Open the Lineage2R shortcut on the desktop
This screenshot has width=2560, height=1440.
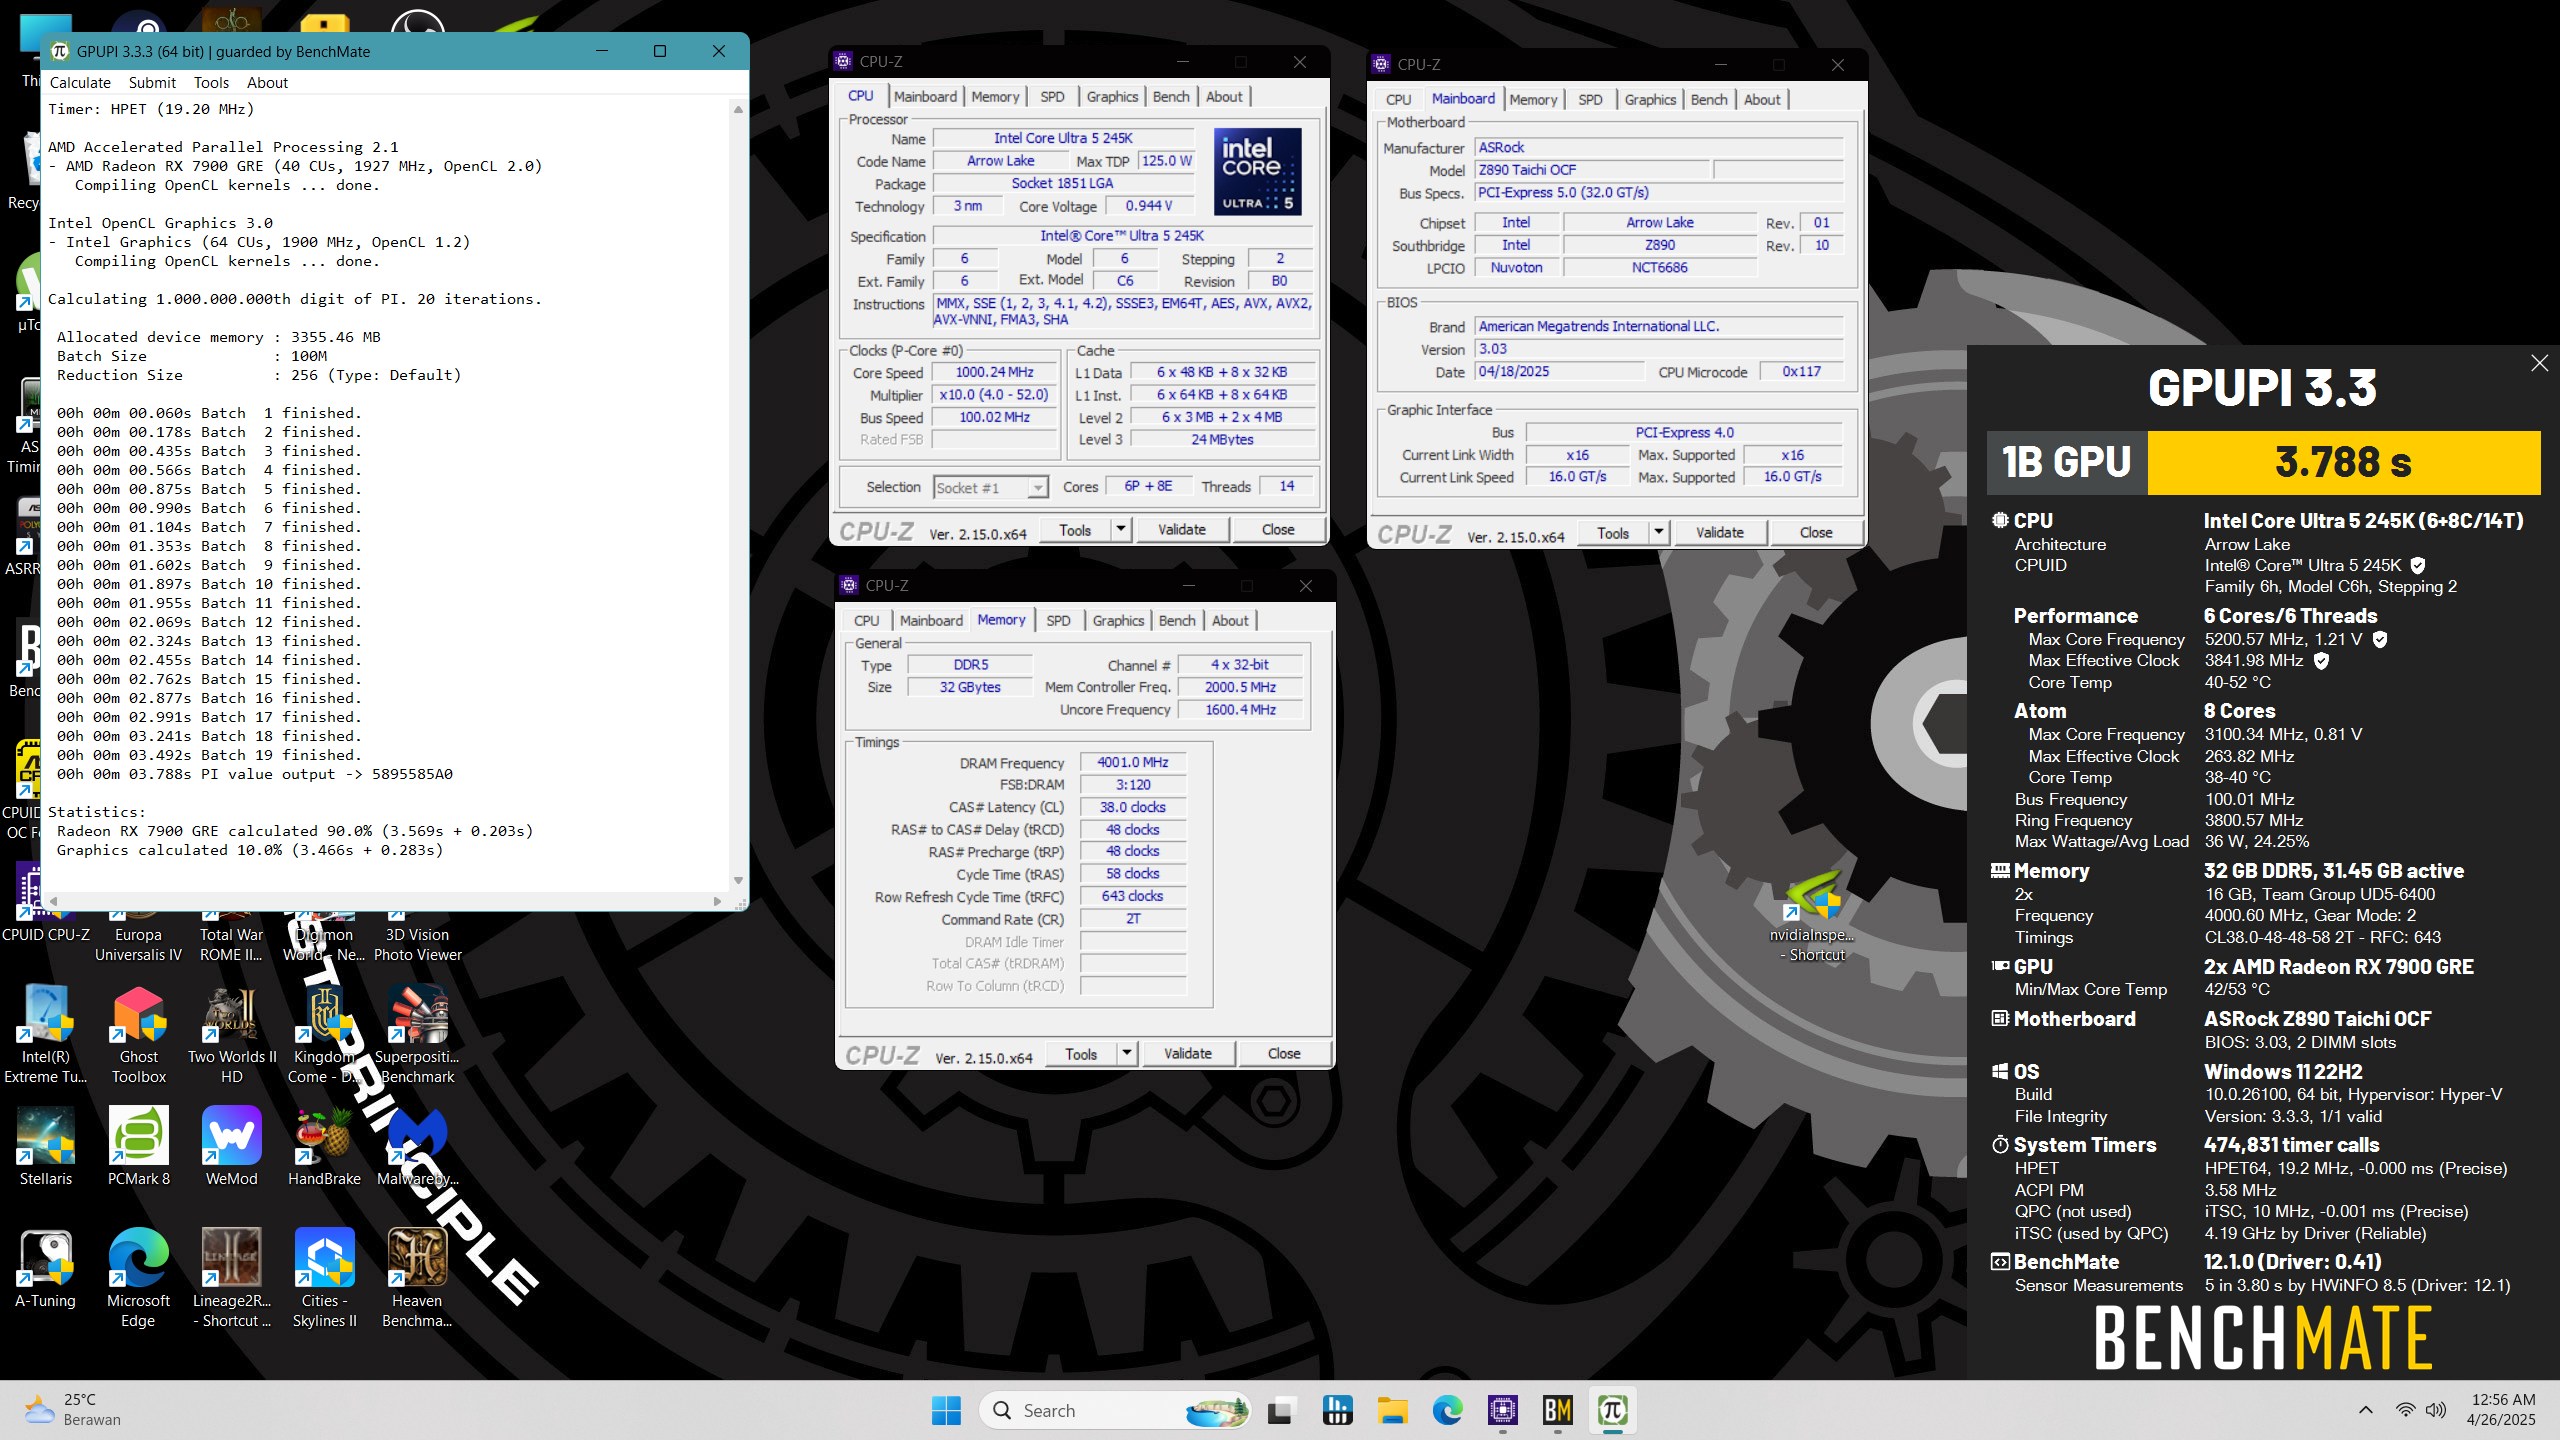tap(231, 1279)
